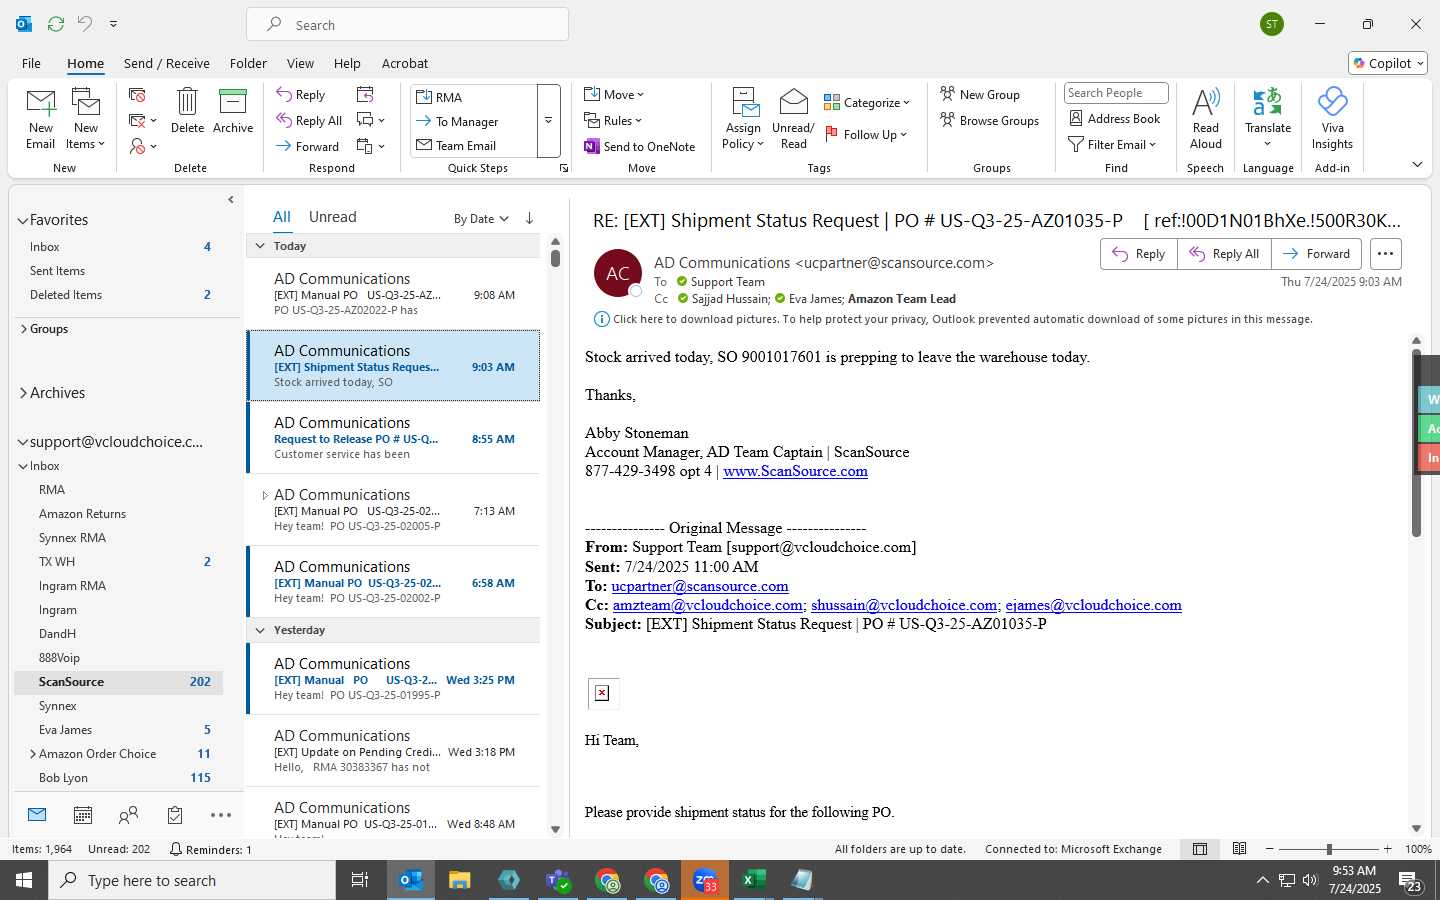Select the TX WH folder

tap(118, 562)
